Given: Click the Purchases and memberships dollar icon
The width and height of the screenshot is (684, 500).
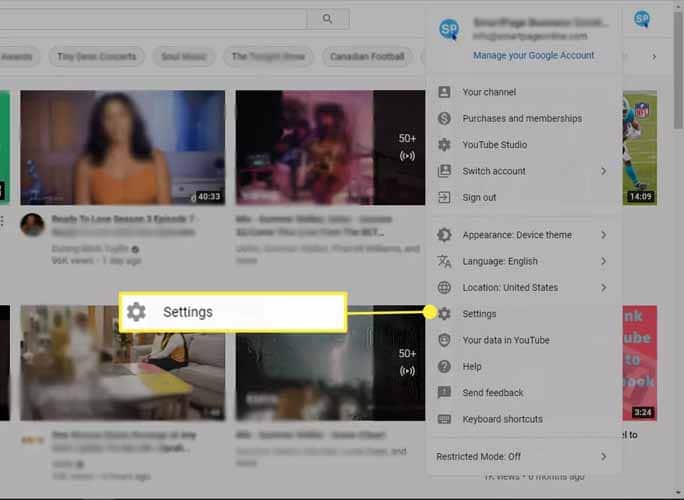Looking at the screenshot, I should coord(444,118).
